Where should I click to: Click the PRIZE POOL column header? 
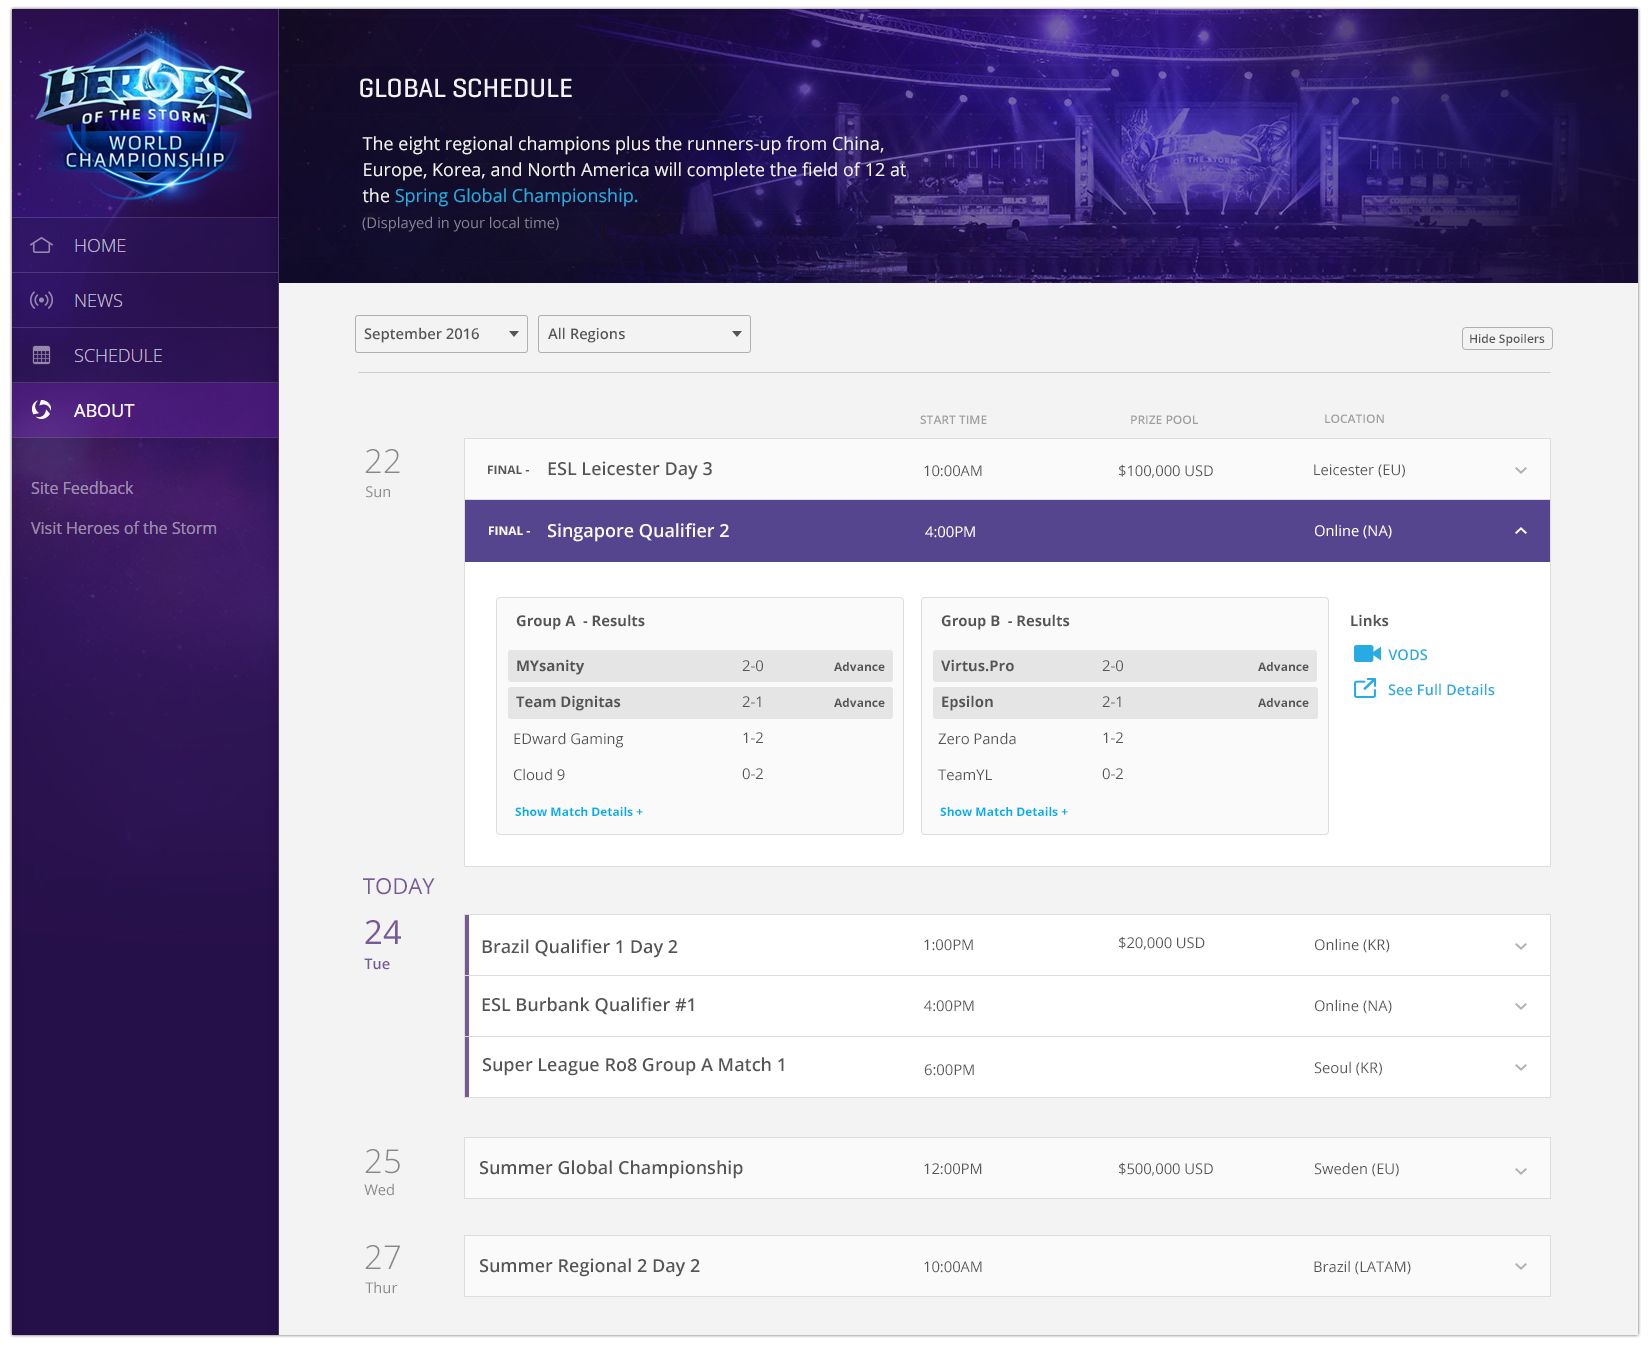click(x=1164, y=420)
